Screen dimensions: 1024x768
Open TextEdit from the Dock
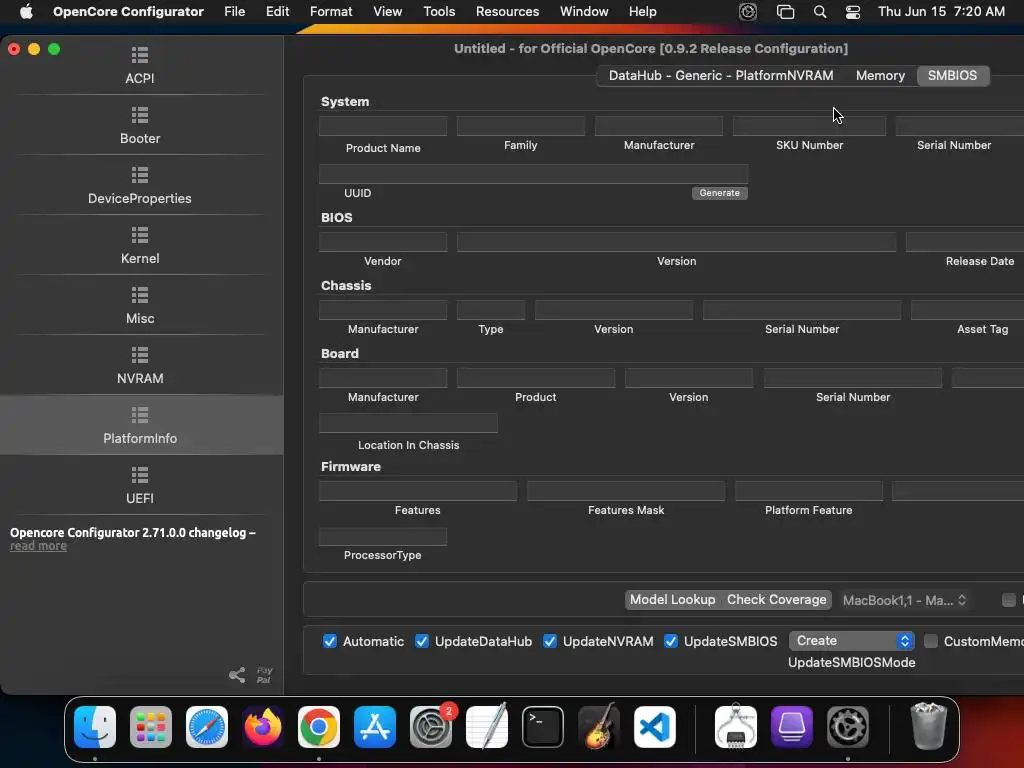(487, 726)
